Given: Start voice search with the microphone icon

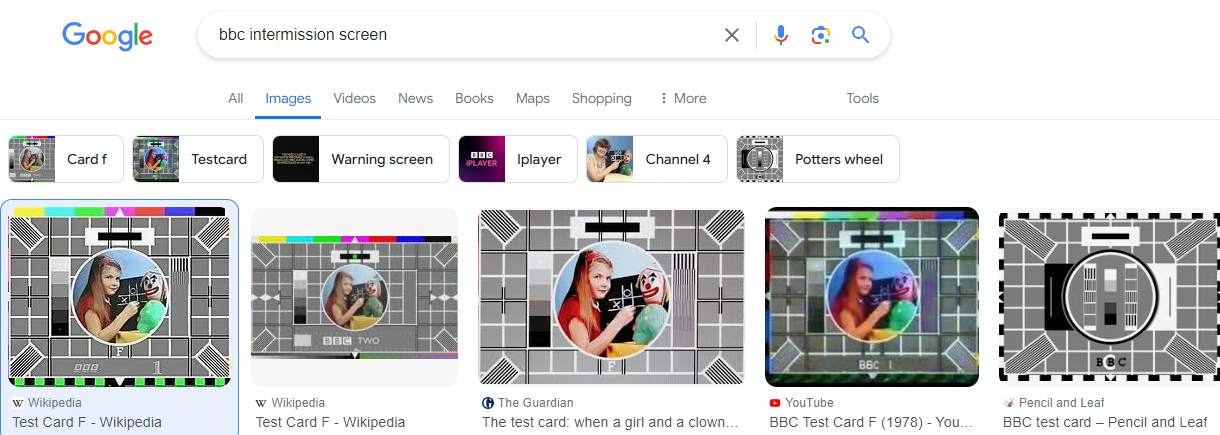Looking at the screenshot, I should 781,35.
